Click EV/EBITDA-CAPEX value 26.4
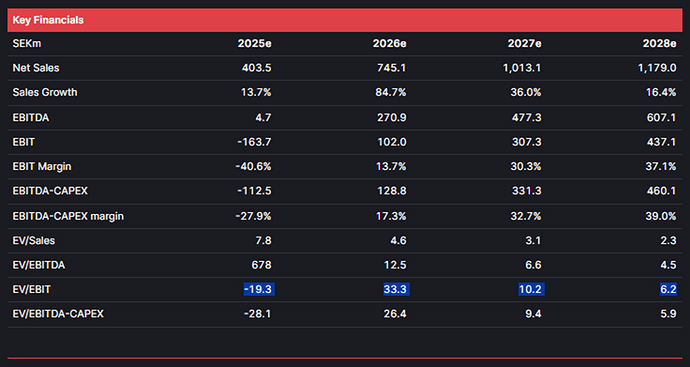Viewport: 690px width, 367px height. 395,314
